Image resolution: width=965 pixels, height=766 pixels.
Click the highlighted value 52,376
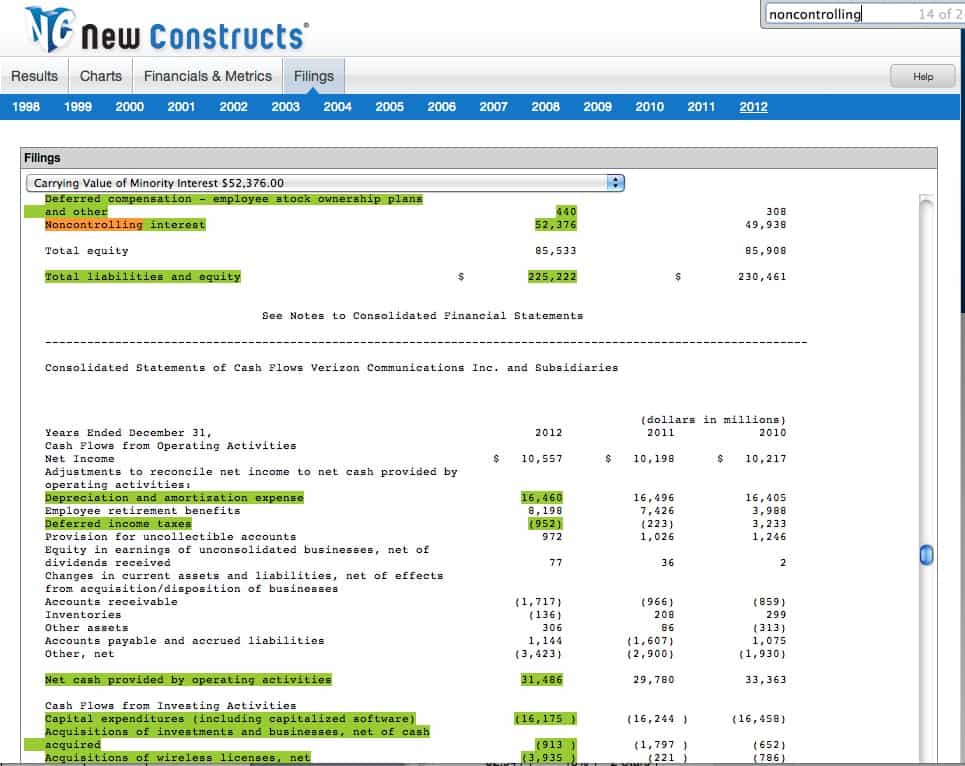556,225
